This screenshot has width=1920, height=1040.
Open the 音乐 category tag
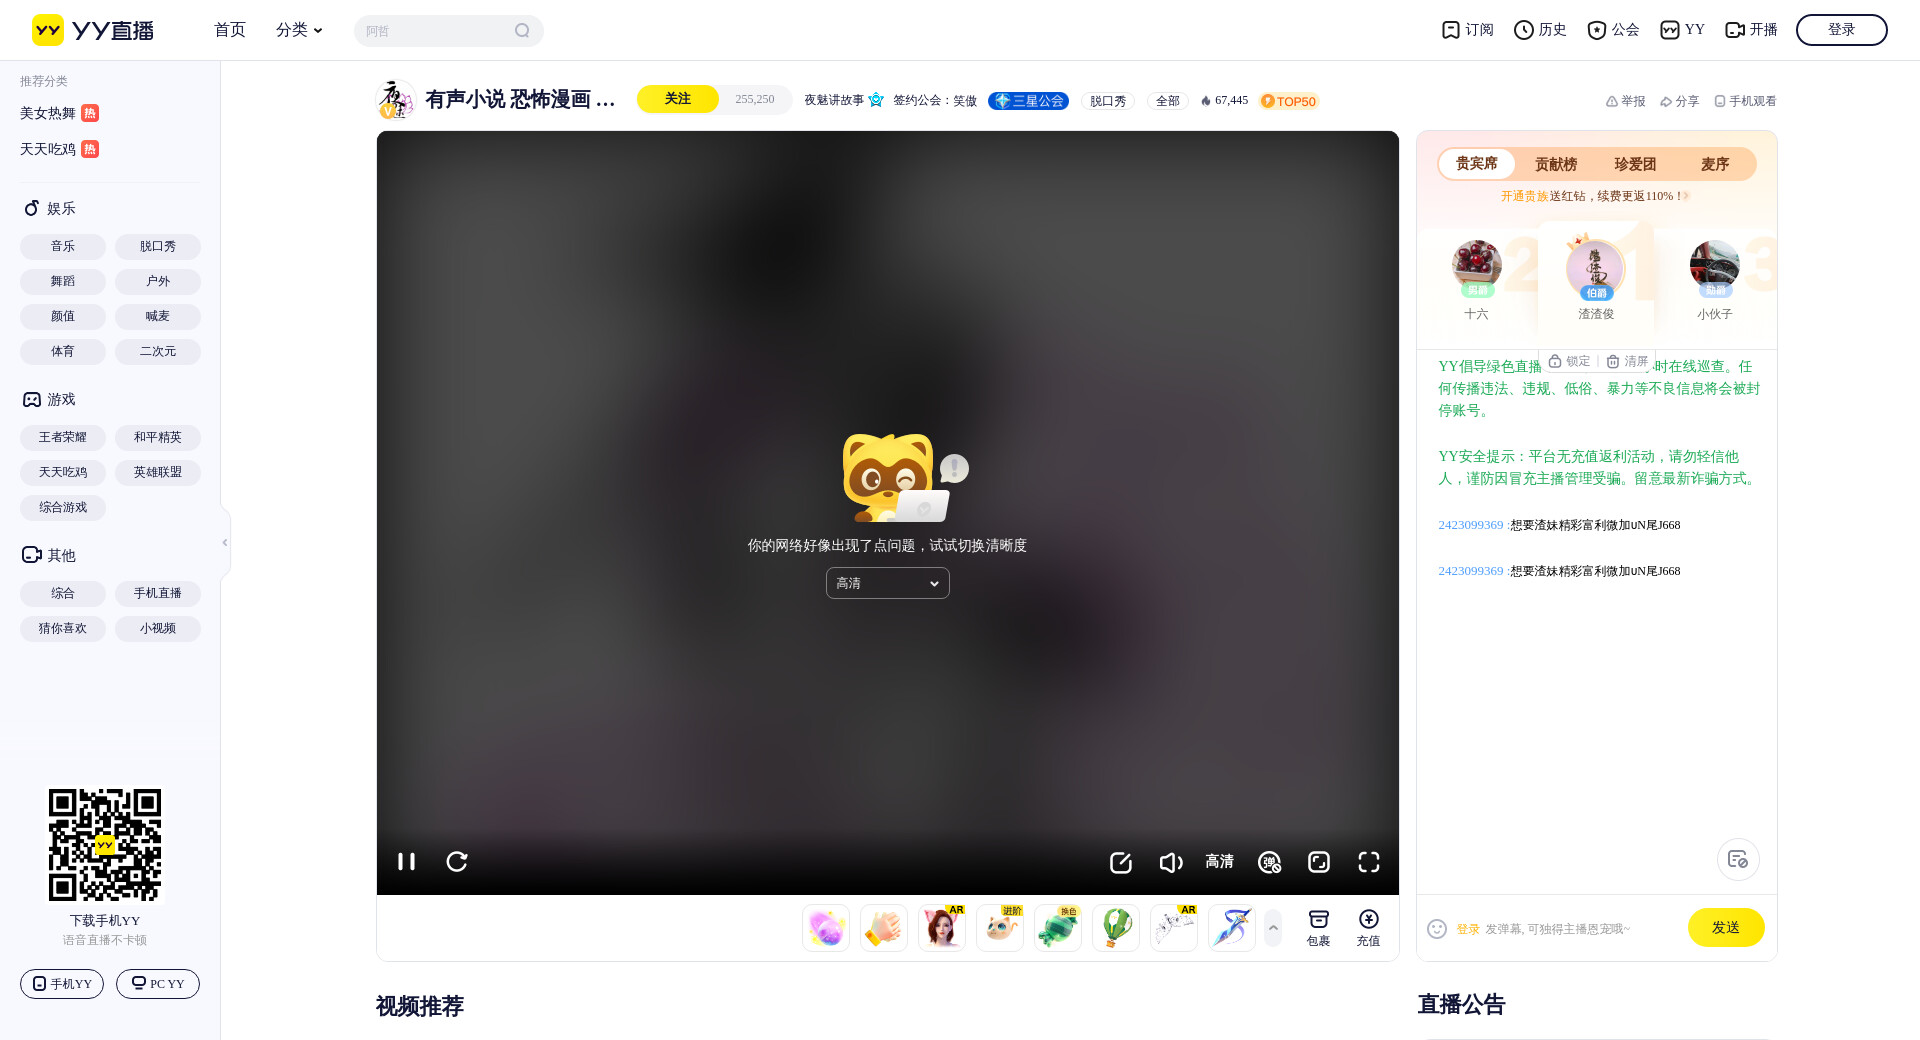point(63,246)
